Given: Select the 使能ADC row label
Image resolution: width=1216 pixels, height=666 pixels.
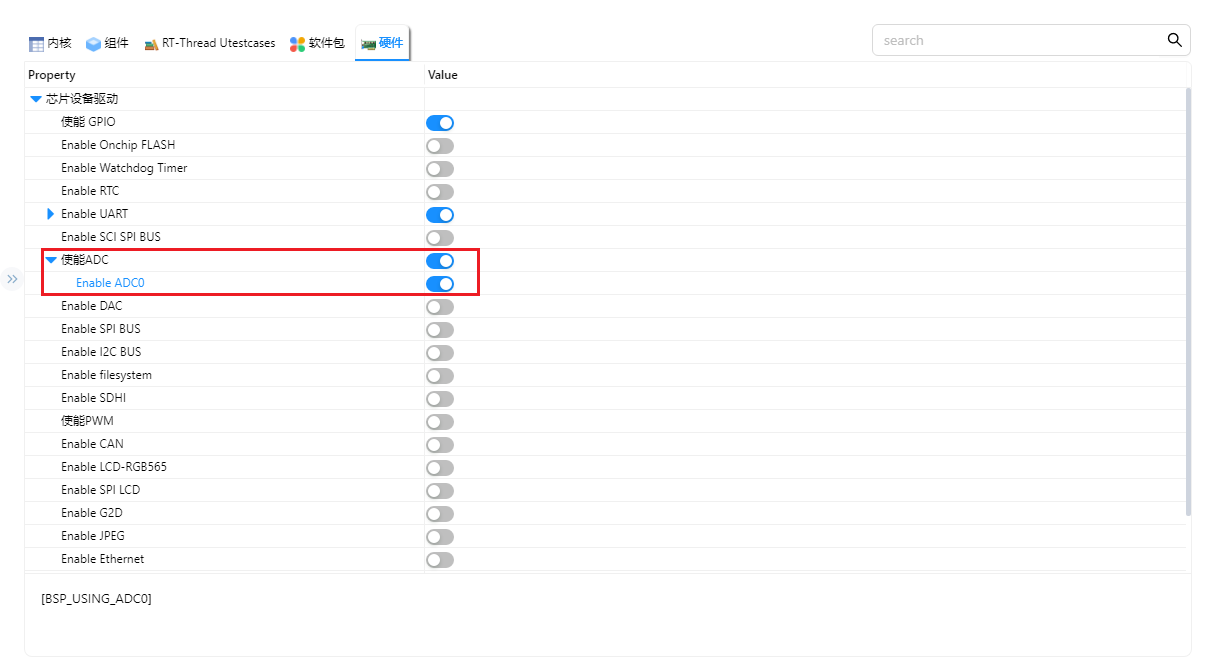Looking at the screenshot, I should (x=85, y=260).
